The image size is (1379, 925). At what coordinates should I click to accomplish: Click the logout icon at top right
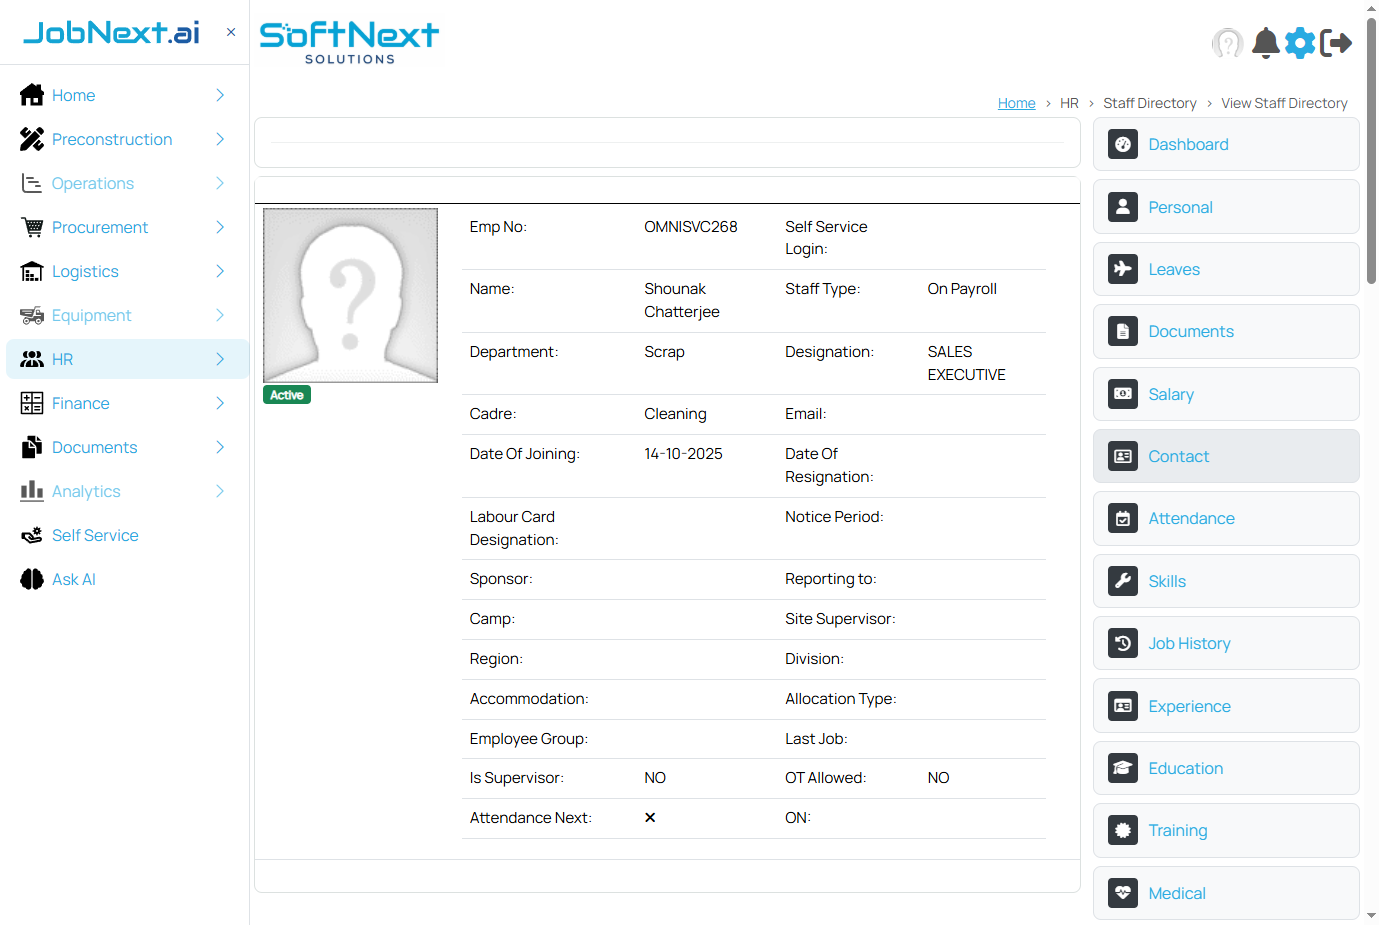(1337, 43)
